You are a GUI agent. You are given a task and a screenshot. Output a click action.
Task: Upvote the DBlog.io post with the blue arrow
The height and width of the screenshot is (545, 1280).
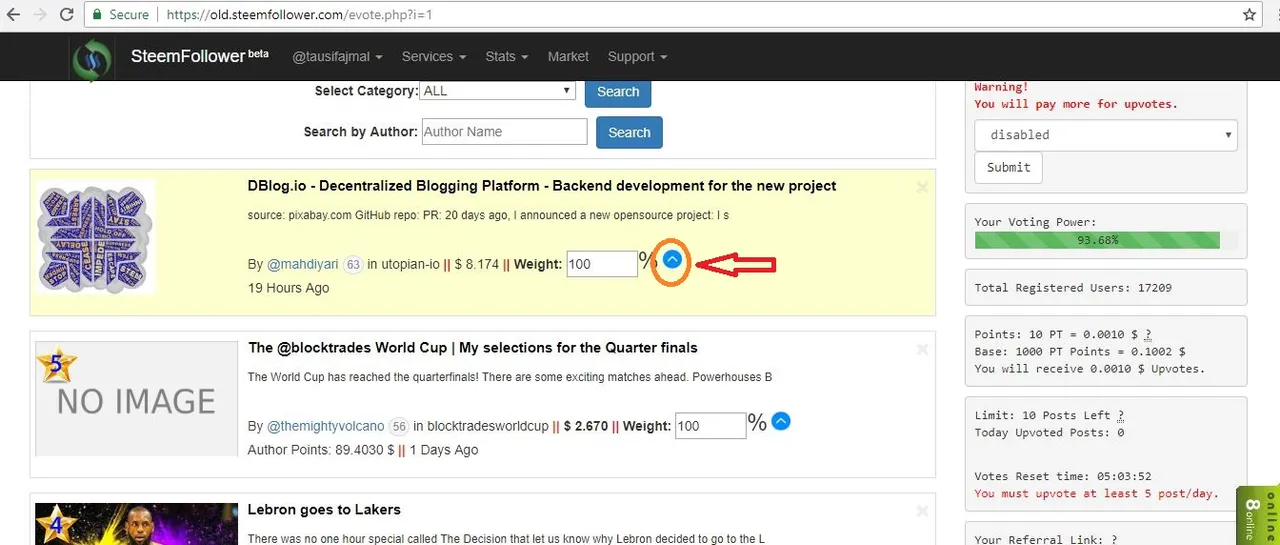(x=673, y=259)
